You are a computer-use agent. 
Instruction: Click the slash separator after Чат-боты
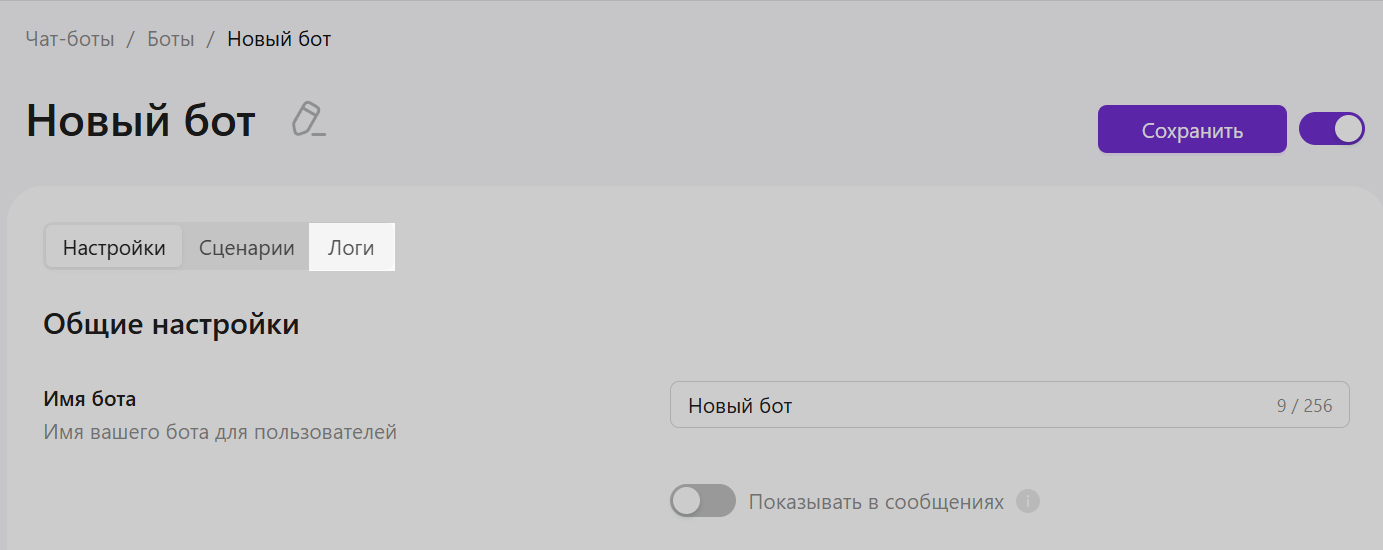[x=131, y=40]
